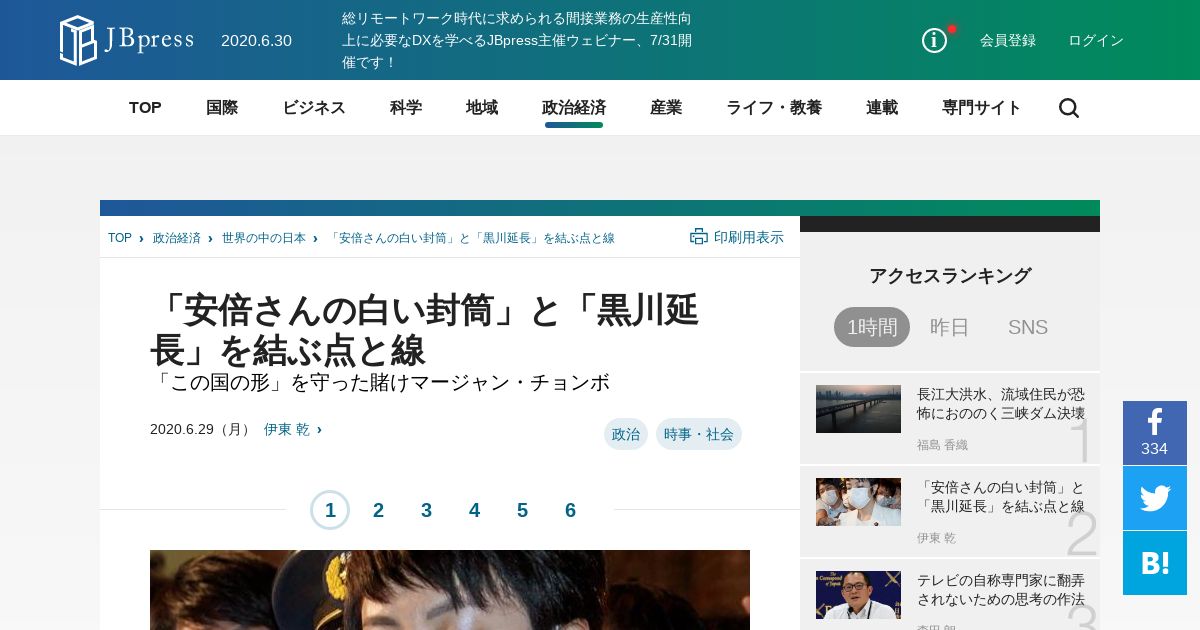This screenshot has height=630, width=1200.
Task: Select the 時事・社会 tag
Action: click(699, 434)
